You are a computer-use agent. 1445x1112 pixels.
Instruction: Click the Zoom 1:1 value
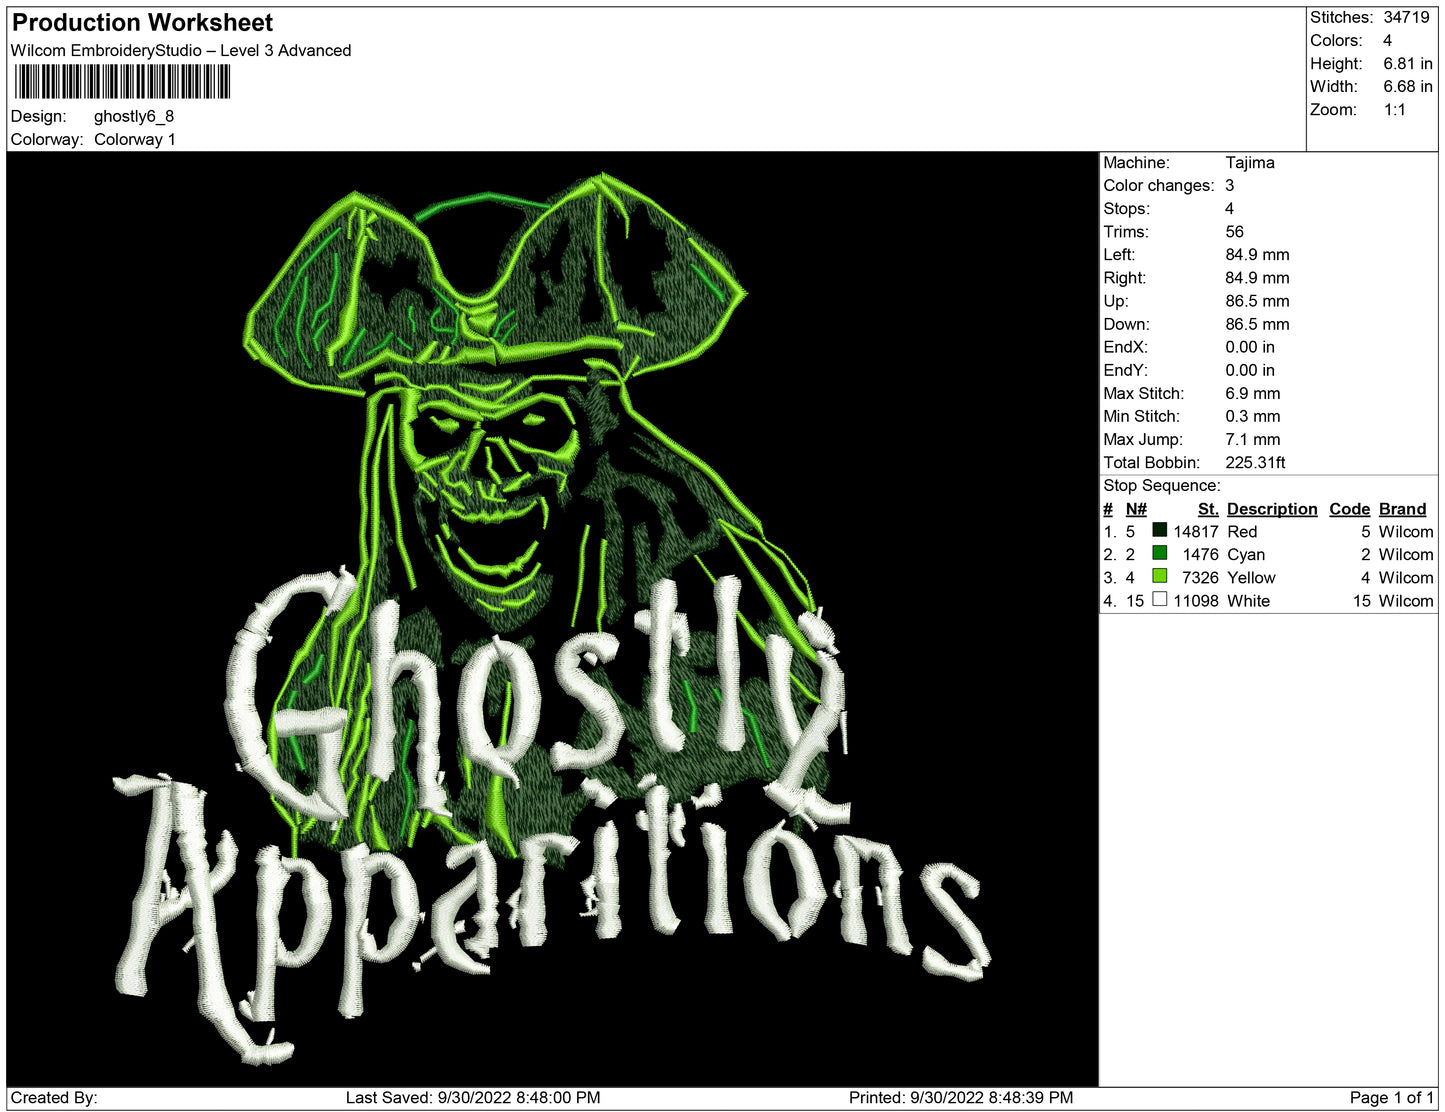1394,110
